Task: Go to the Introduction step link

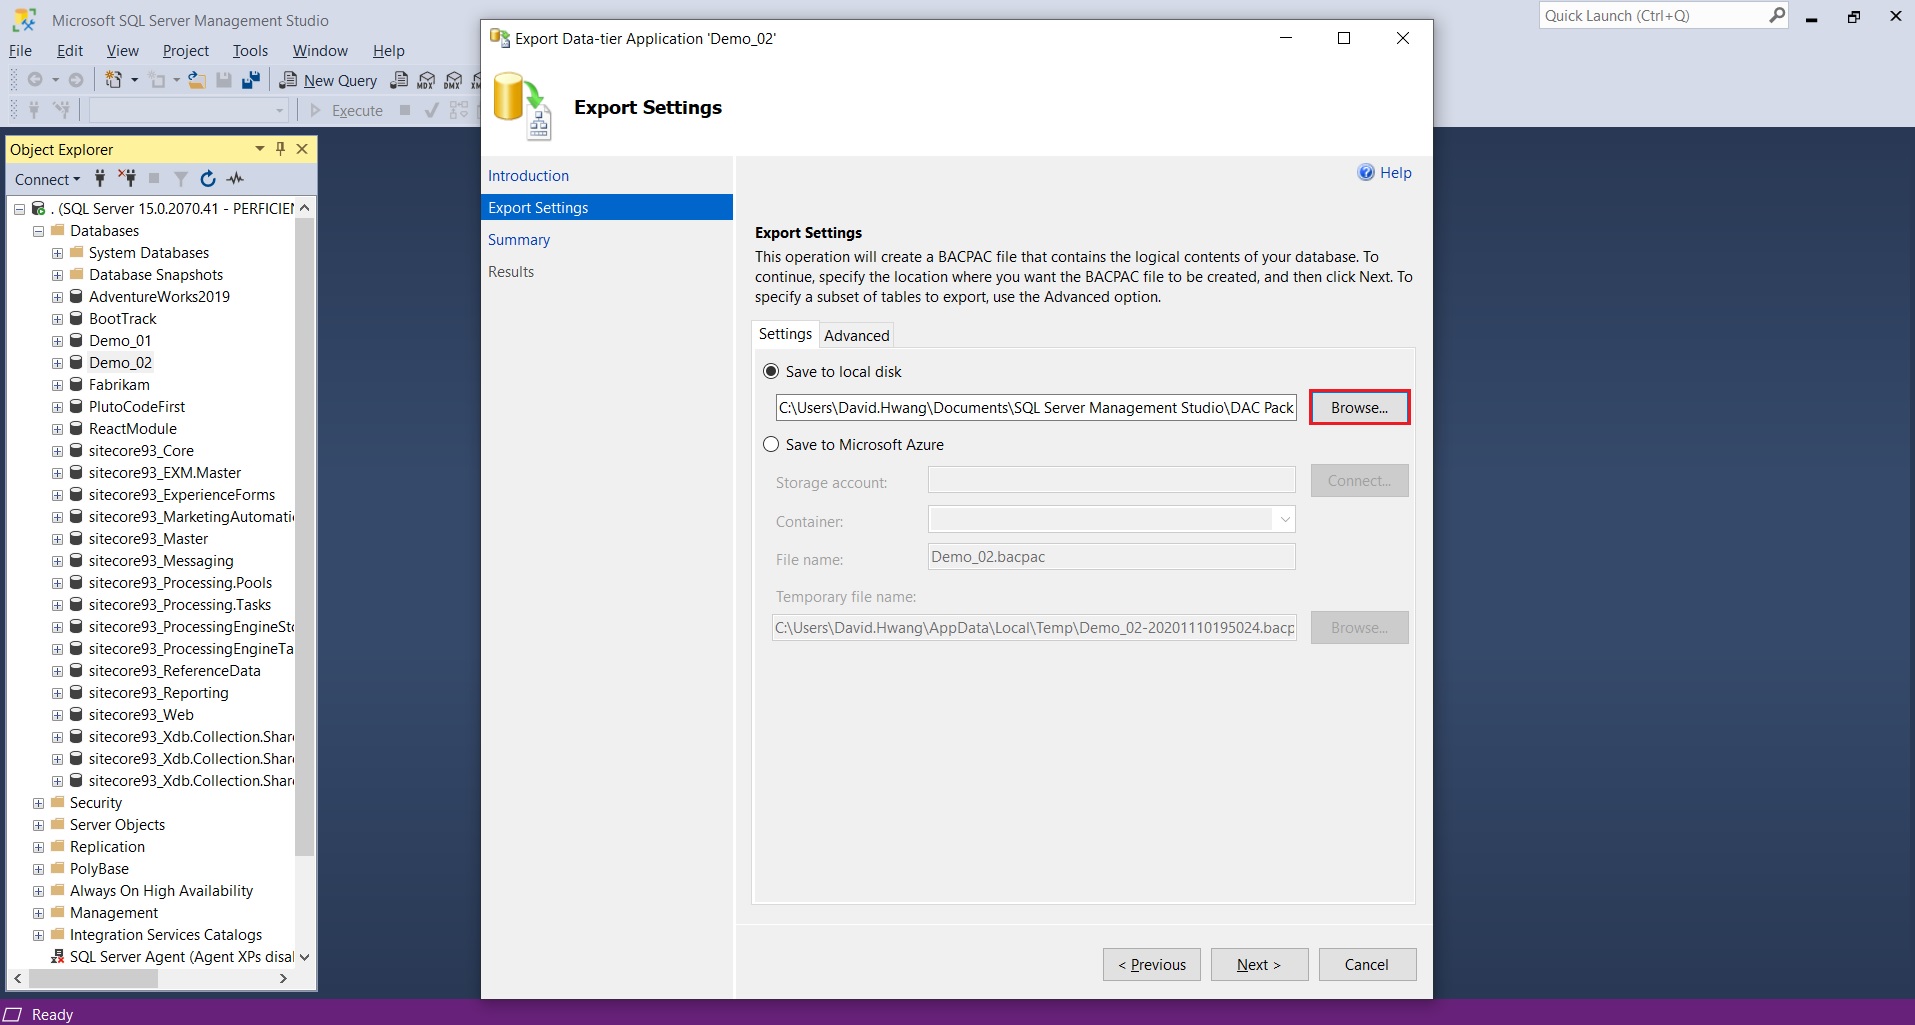Action: (x=528, y=175)
